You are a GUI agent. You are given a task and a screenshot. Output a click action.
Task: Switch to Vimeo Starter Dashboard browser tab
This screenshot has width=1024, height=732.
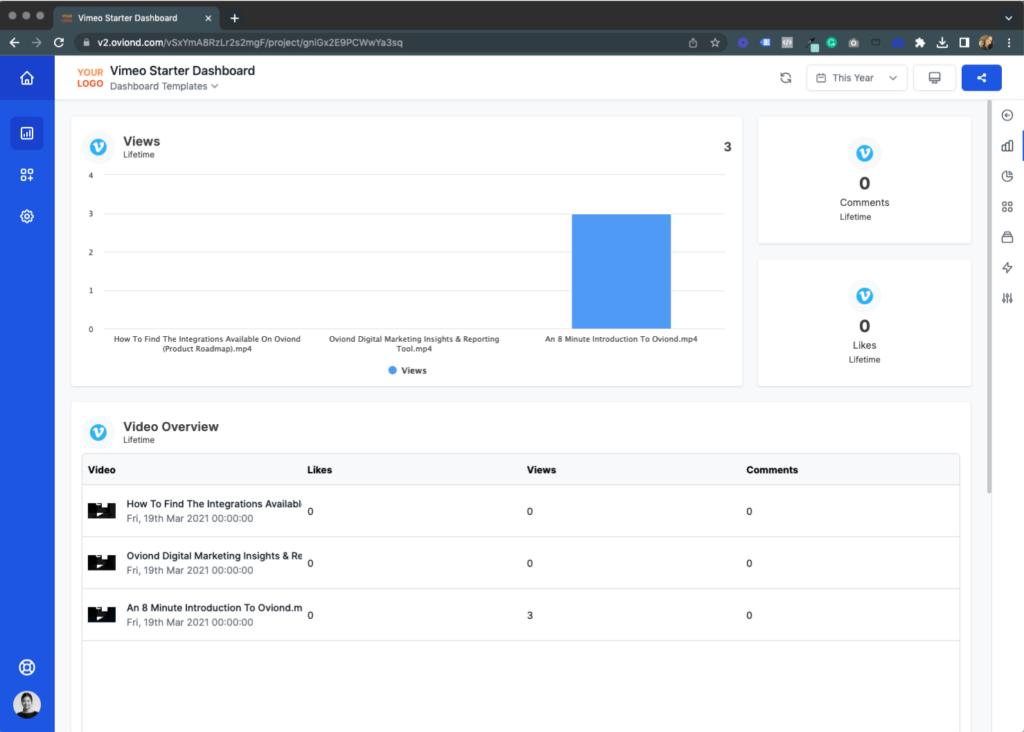pyautogui.click(x=136, y=18)
